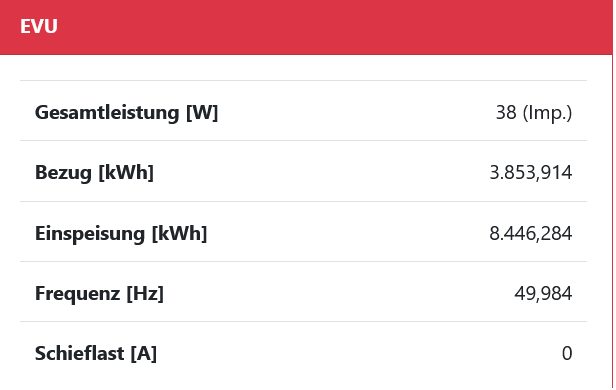The height and width of the screenshot is (390, 616).
Task: Click the Einspeisung [kWh] label
Action: tap(121, 234)
